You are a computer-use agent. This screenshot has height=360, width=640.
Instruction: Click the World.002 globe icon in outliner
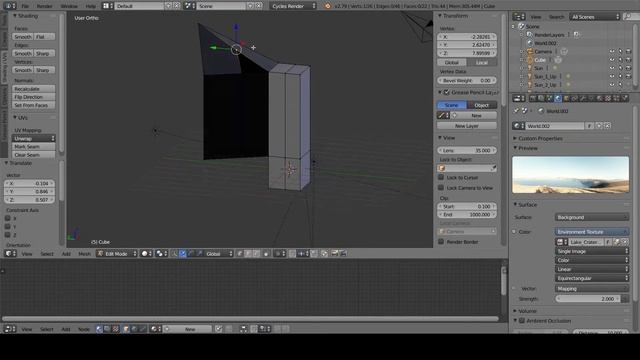click(x=530, y=43)
